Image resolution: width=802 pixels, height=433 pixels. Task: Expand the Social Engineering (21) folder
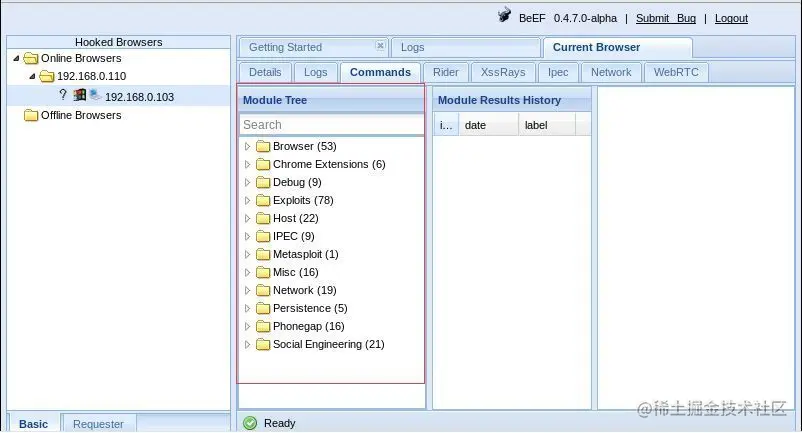tap(248, 345)
